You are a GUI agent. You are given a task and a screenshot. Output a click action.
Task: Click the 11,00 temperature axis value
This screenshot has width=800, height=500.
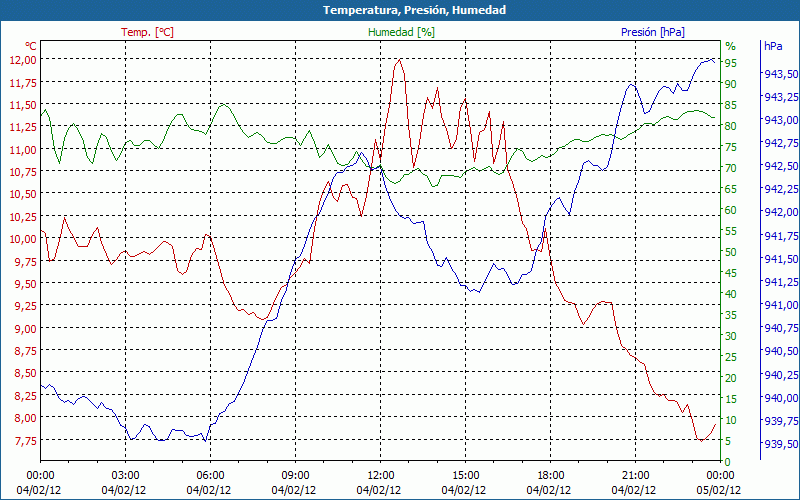tap(23, 149)
